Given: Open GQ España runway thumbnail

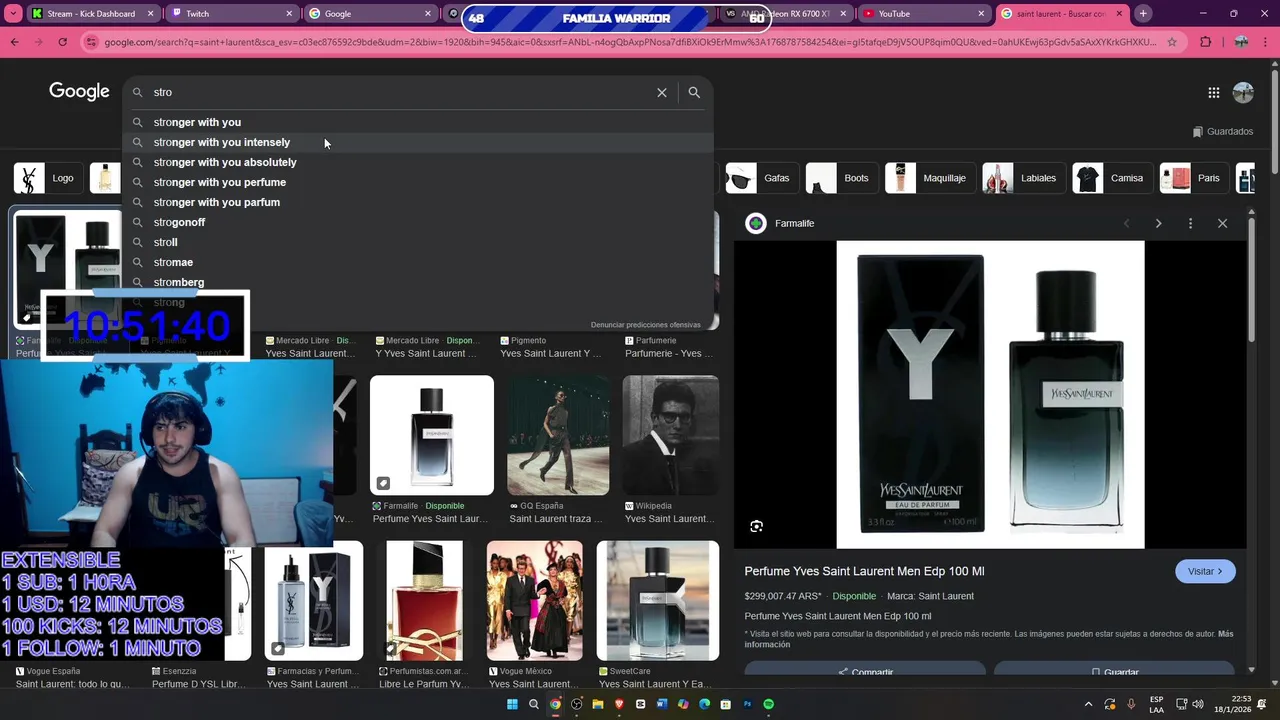Looking at the screenshot, I should coord(558,435).
